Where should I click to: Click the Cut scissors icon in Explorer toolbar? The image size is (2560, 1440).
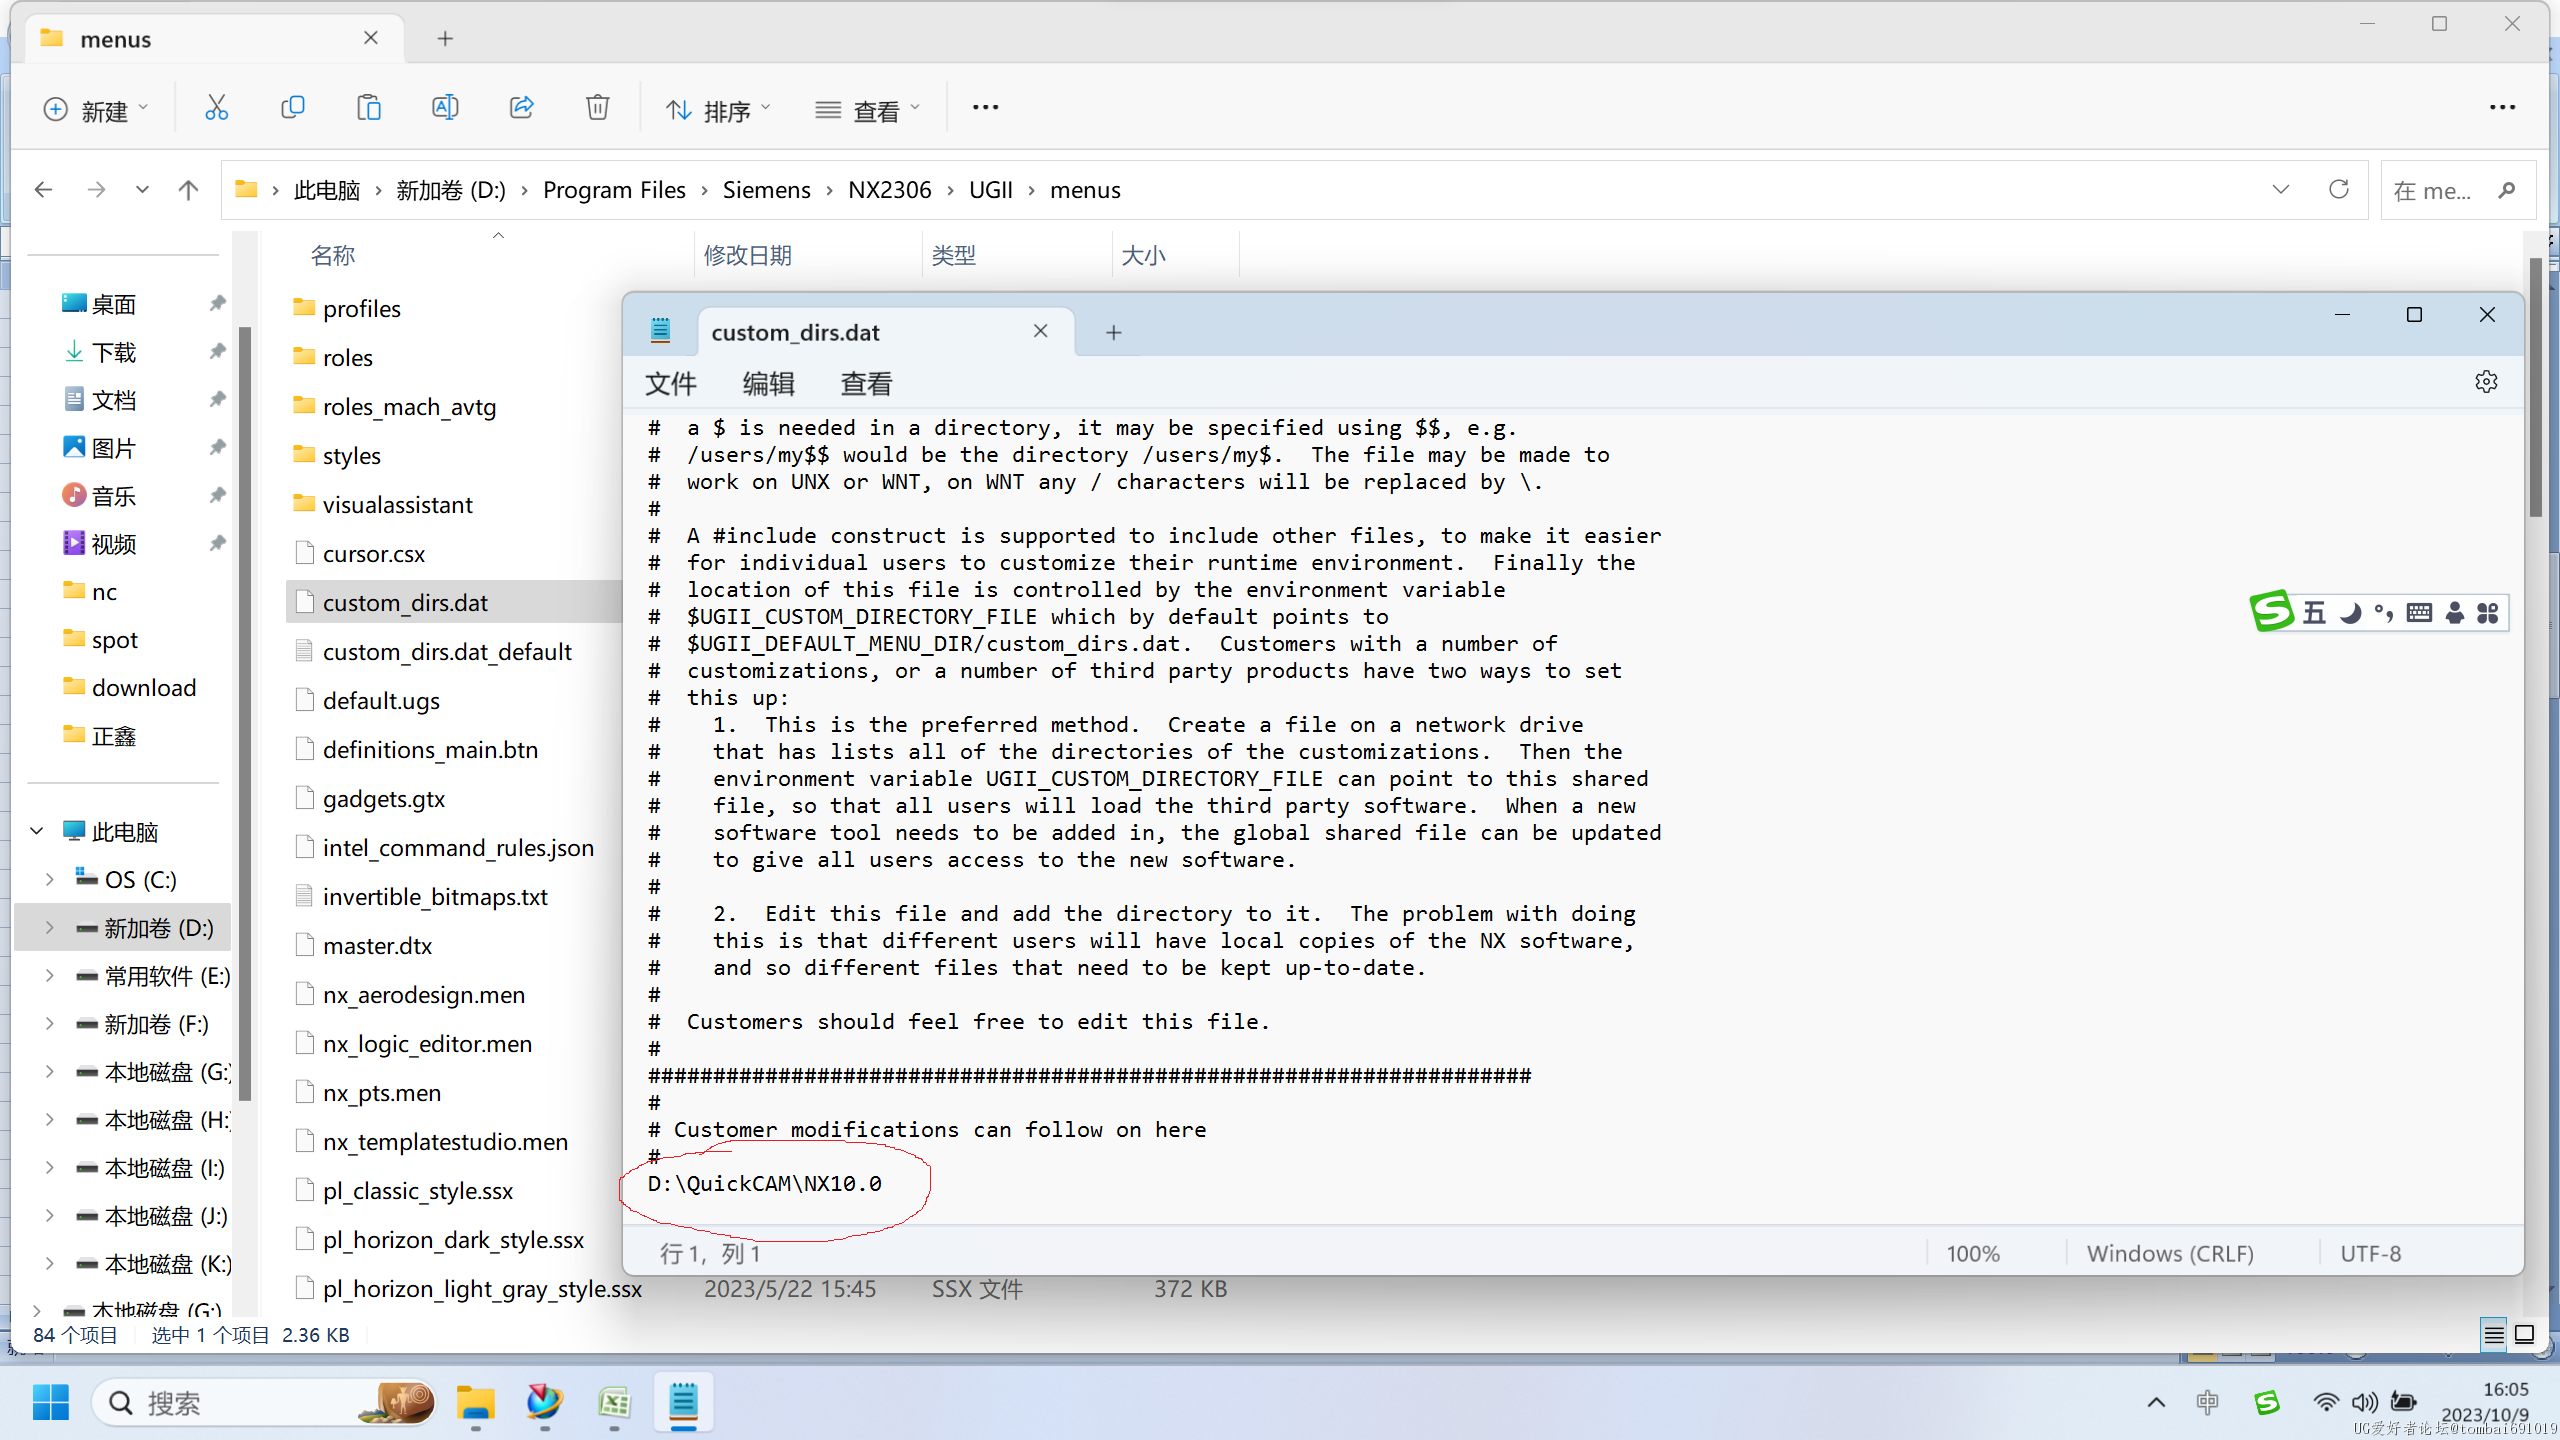216,108
